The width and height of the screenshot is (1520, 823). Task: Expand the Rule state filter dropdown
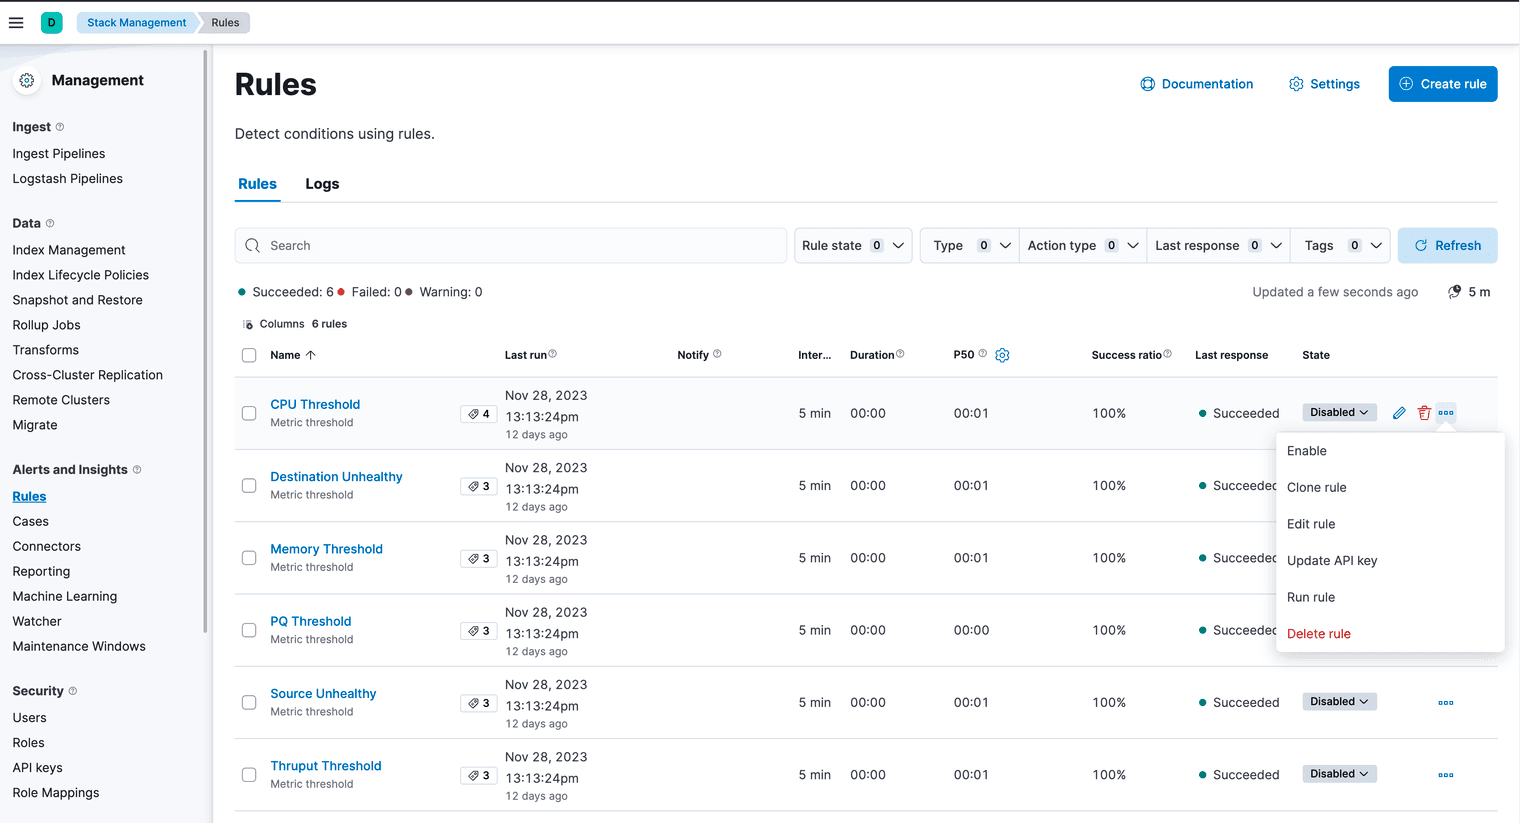pyautogui.click(x=852, y=246)
